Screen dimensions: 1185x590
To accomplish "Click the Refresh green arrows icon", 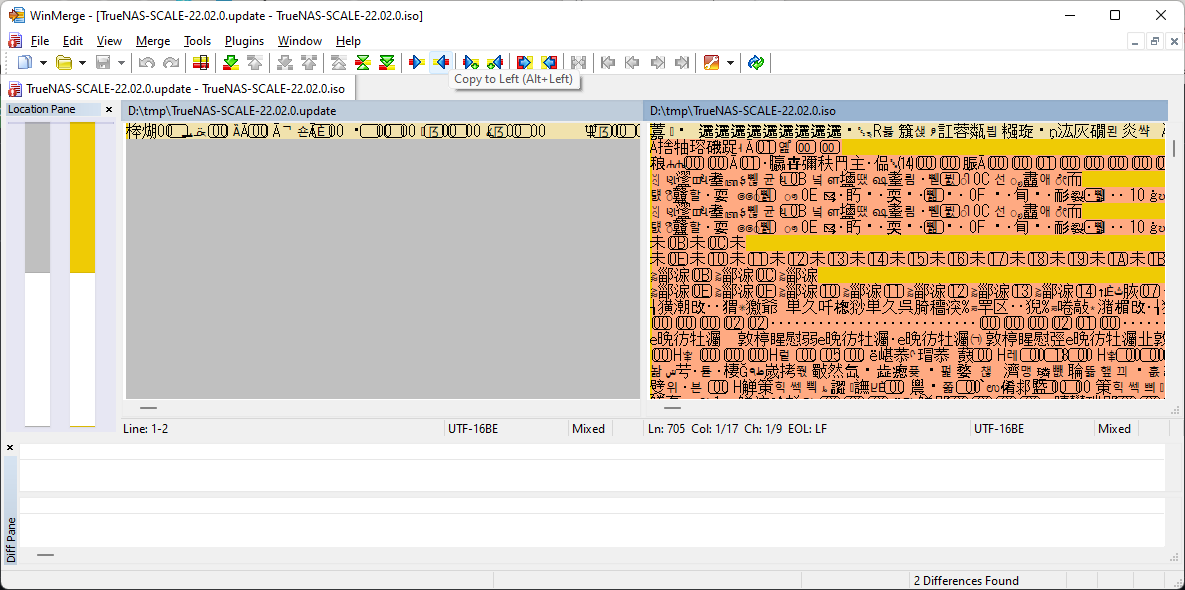I will 756,63.
